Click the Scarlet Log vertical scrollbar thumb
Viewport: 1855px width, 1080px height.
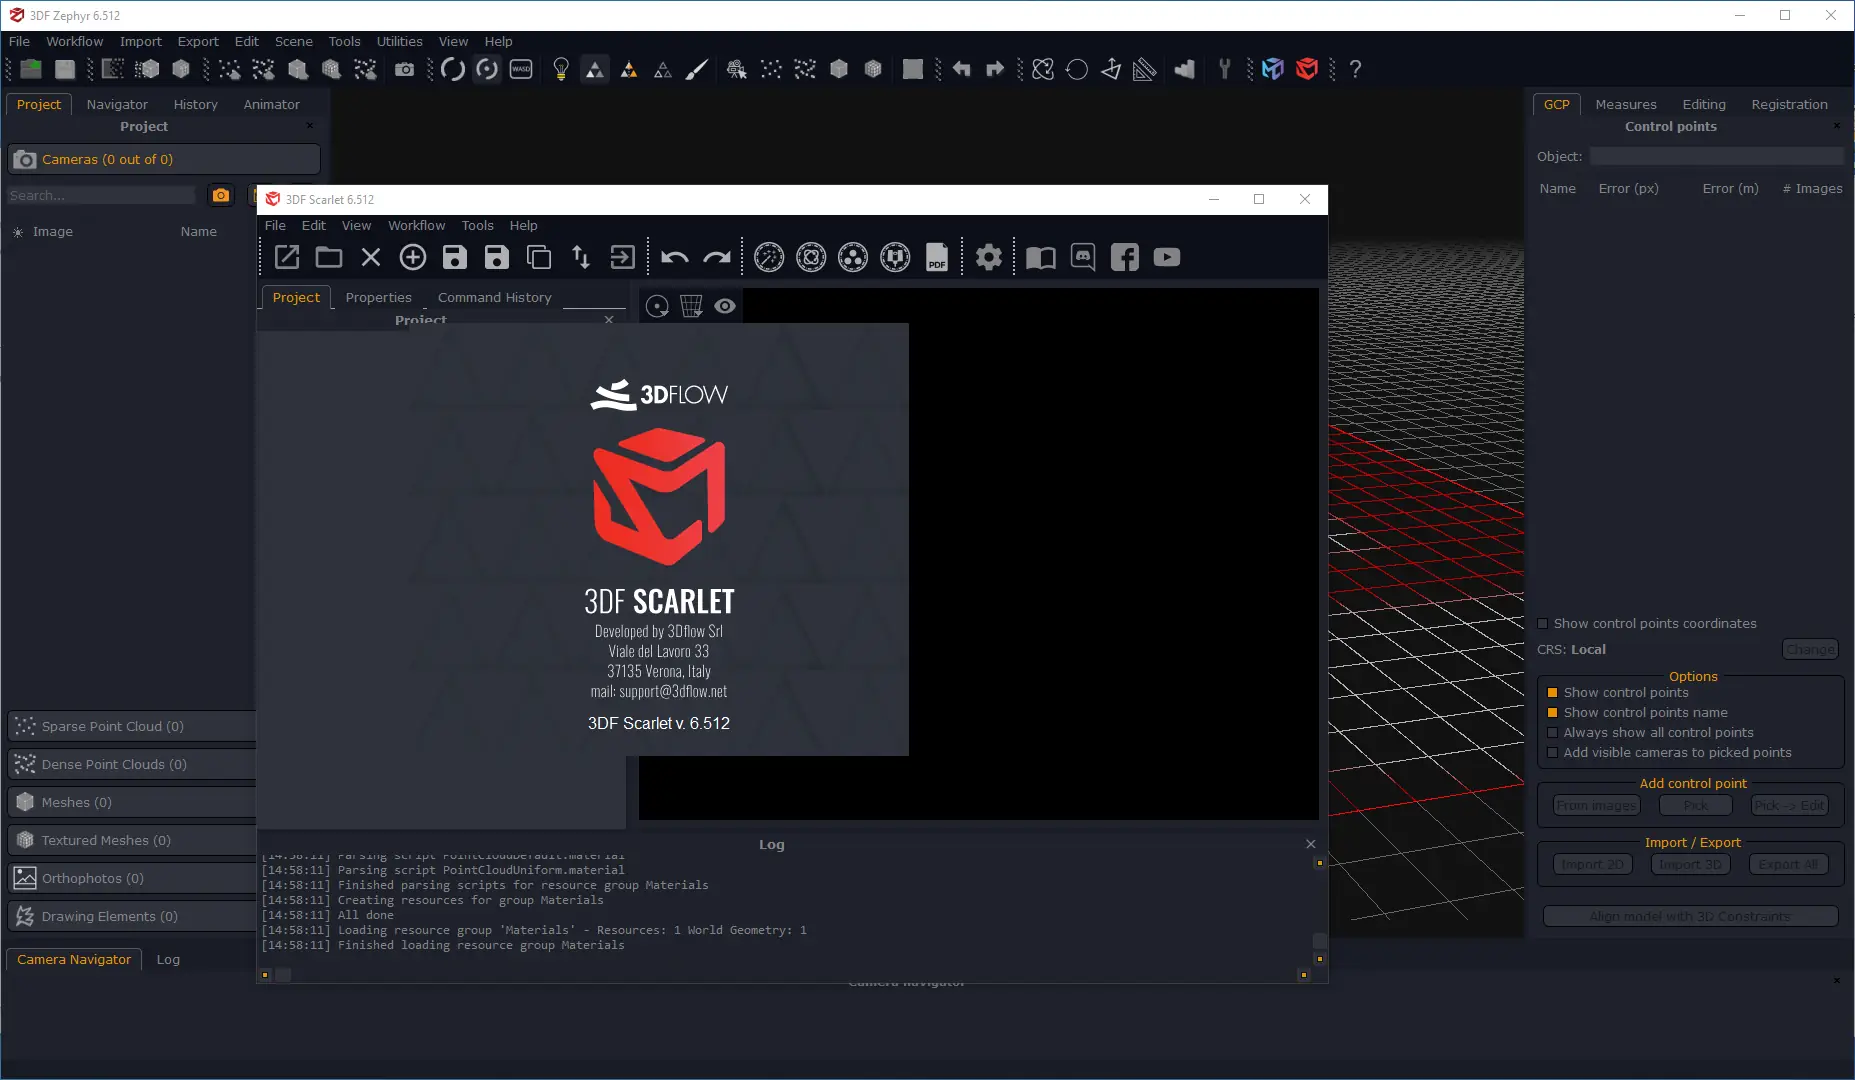pos(1320,941)
